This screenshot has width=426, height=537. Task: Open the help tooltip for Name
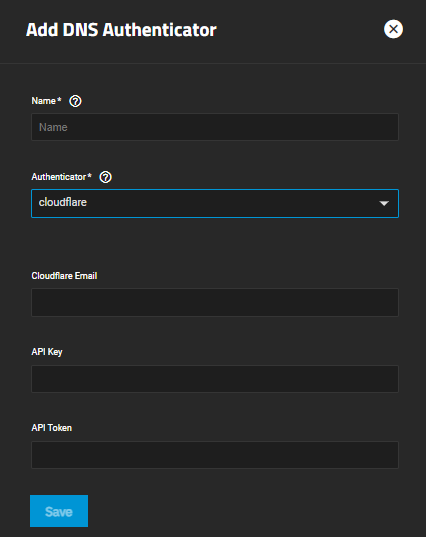pyautogui.click(x=75, y=101)
